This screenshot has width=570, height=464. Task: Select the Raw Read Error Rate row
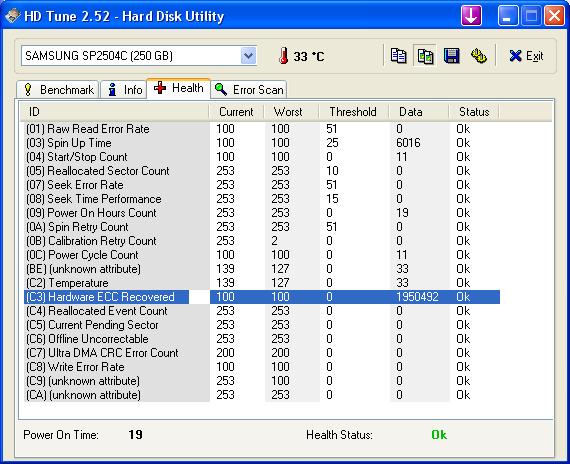point(262,129)
